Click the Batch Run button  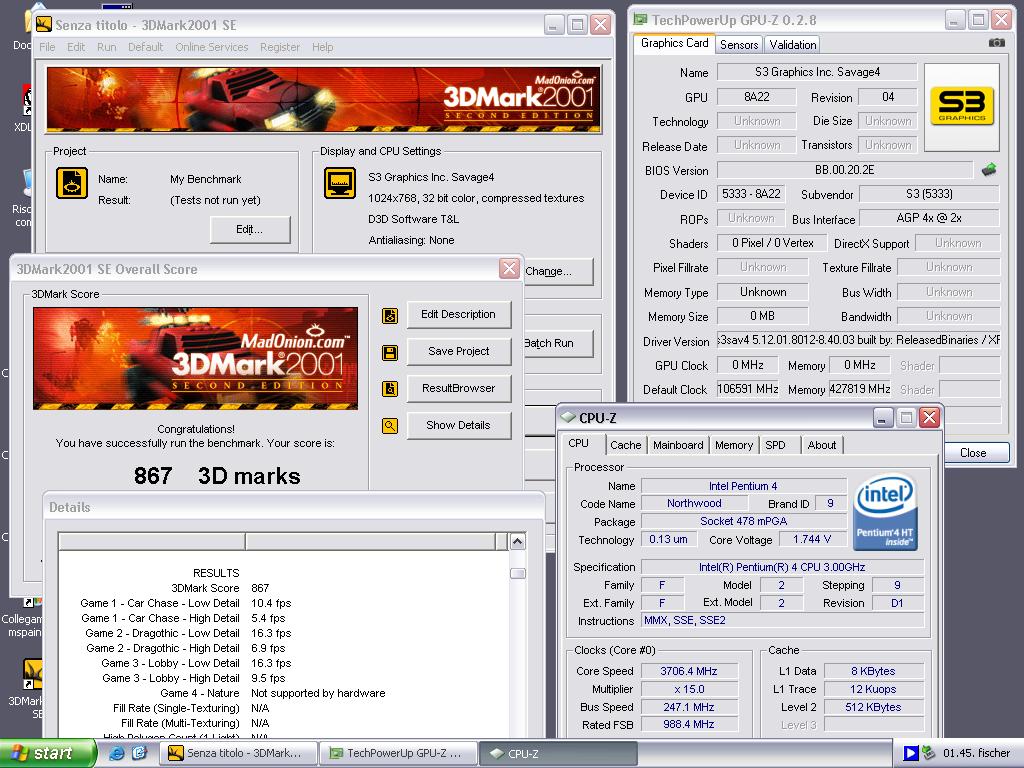pos(557,343)
